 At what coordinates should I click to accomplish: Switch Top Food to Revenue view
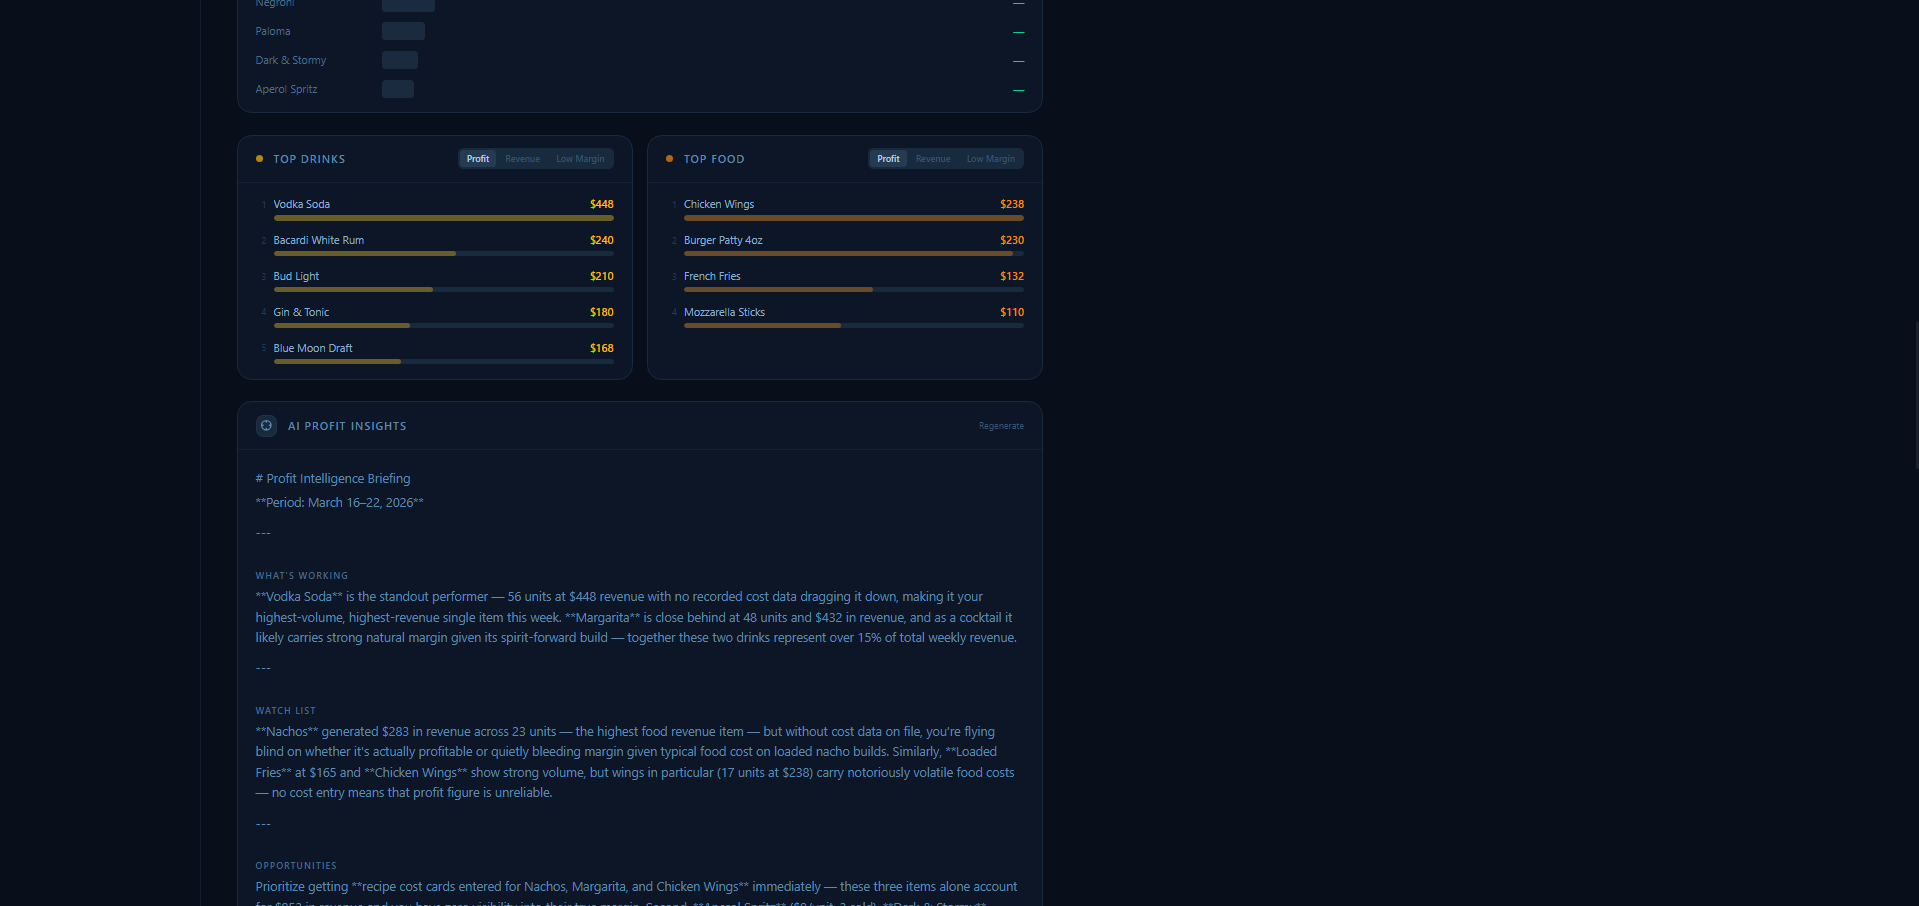point(932,159)
